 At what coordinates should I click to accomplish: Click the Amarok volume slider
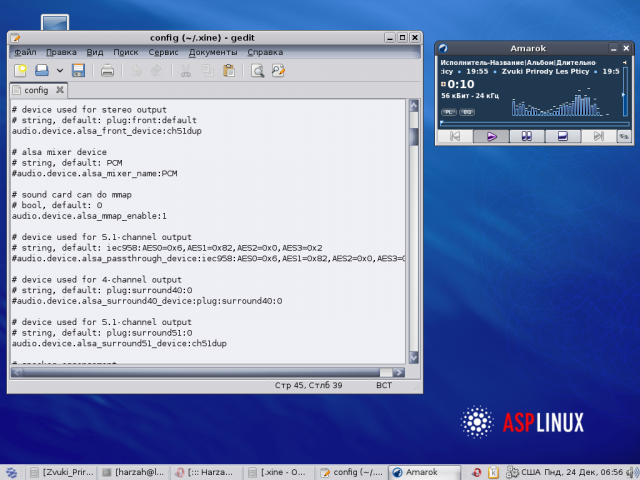(624, 92)
